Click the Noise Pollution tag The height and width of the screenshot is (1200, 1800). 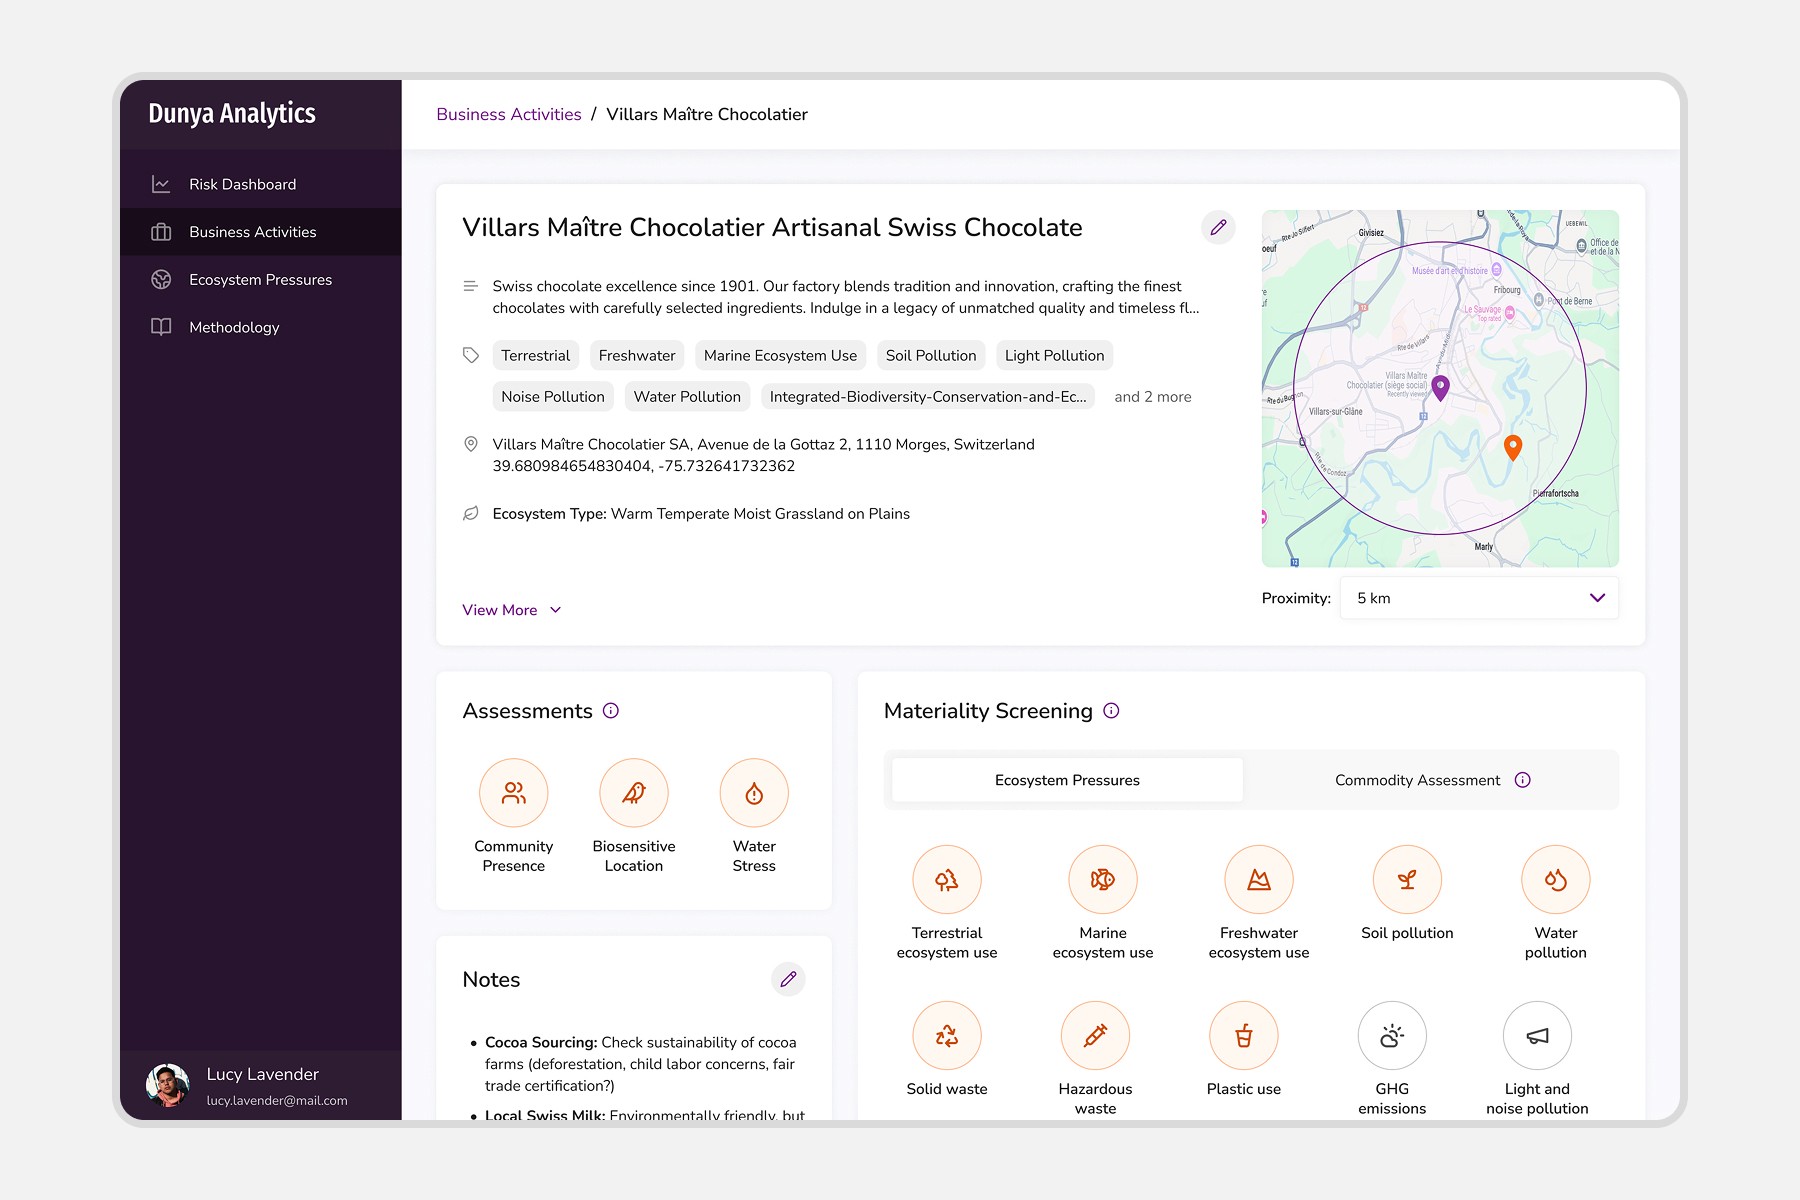click(553, 397)
